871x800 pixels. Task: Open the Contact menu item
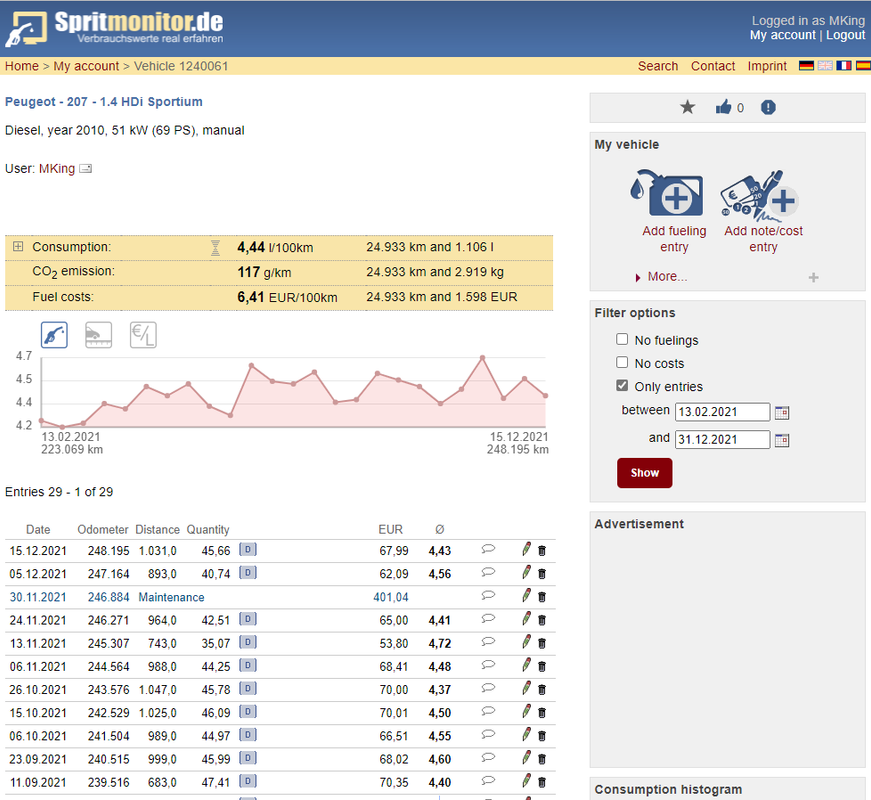(x=713, y=66)
